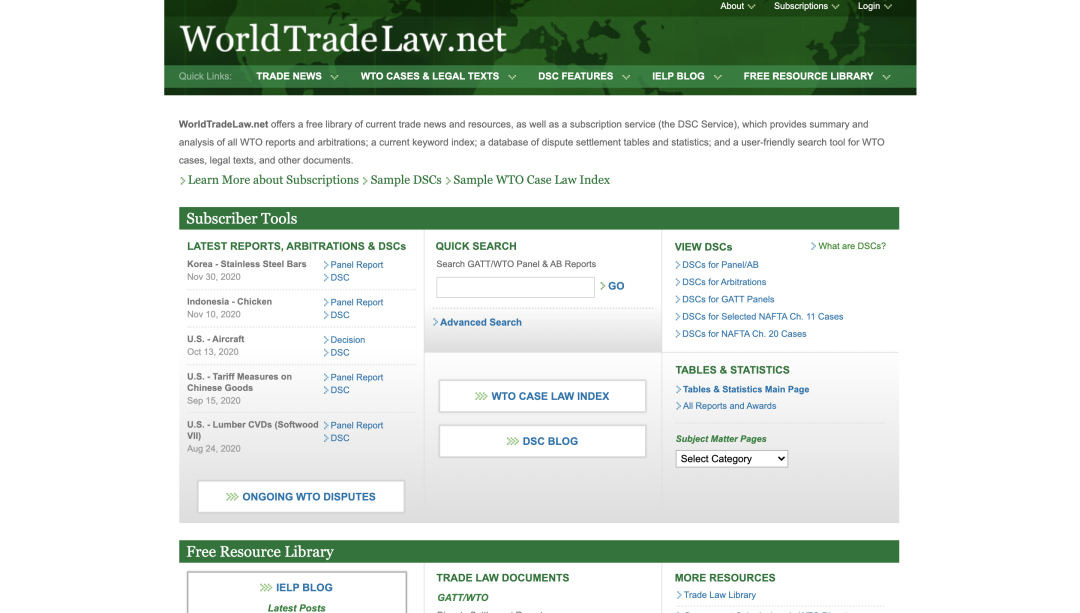Screen dimensions: 1080x613
Task: Expand the IELP BLOG nav menu
Action: click(686, 76)
